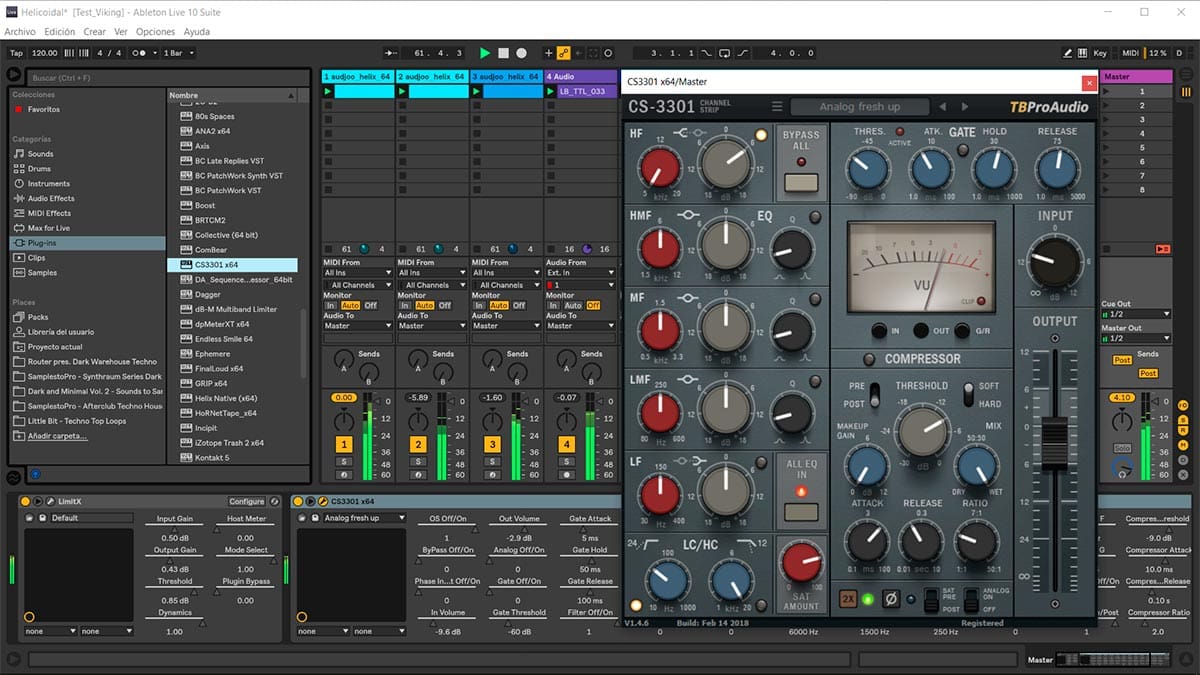Open the Crear menu

click(95, 31)
